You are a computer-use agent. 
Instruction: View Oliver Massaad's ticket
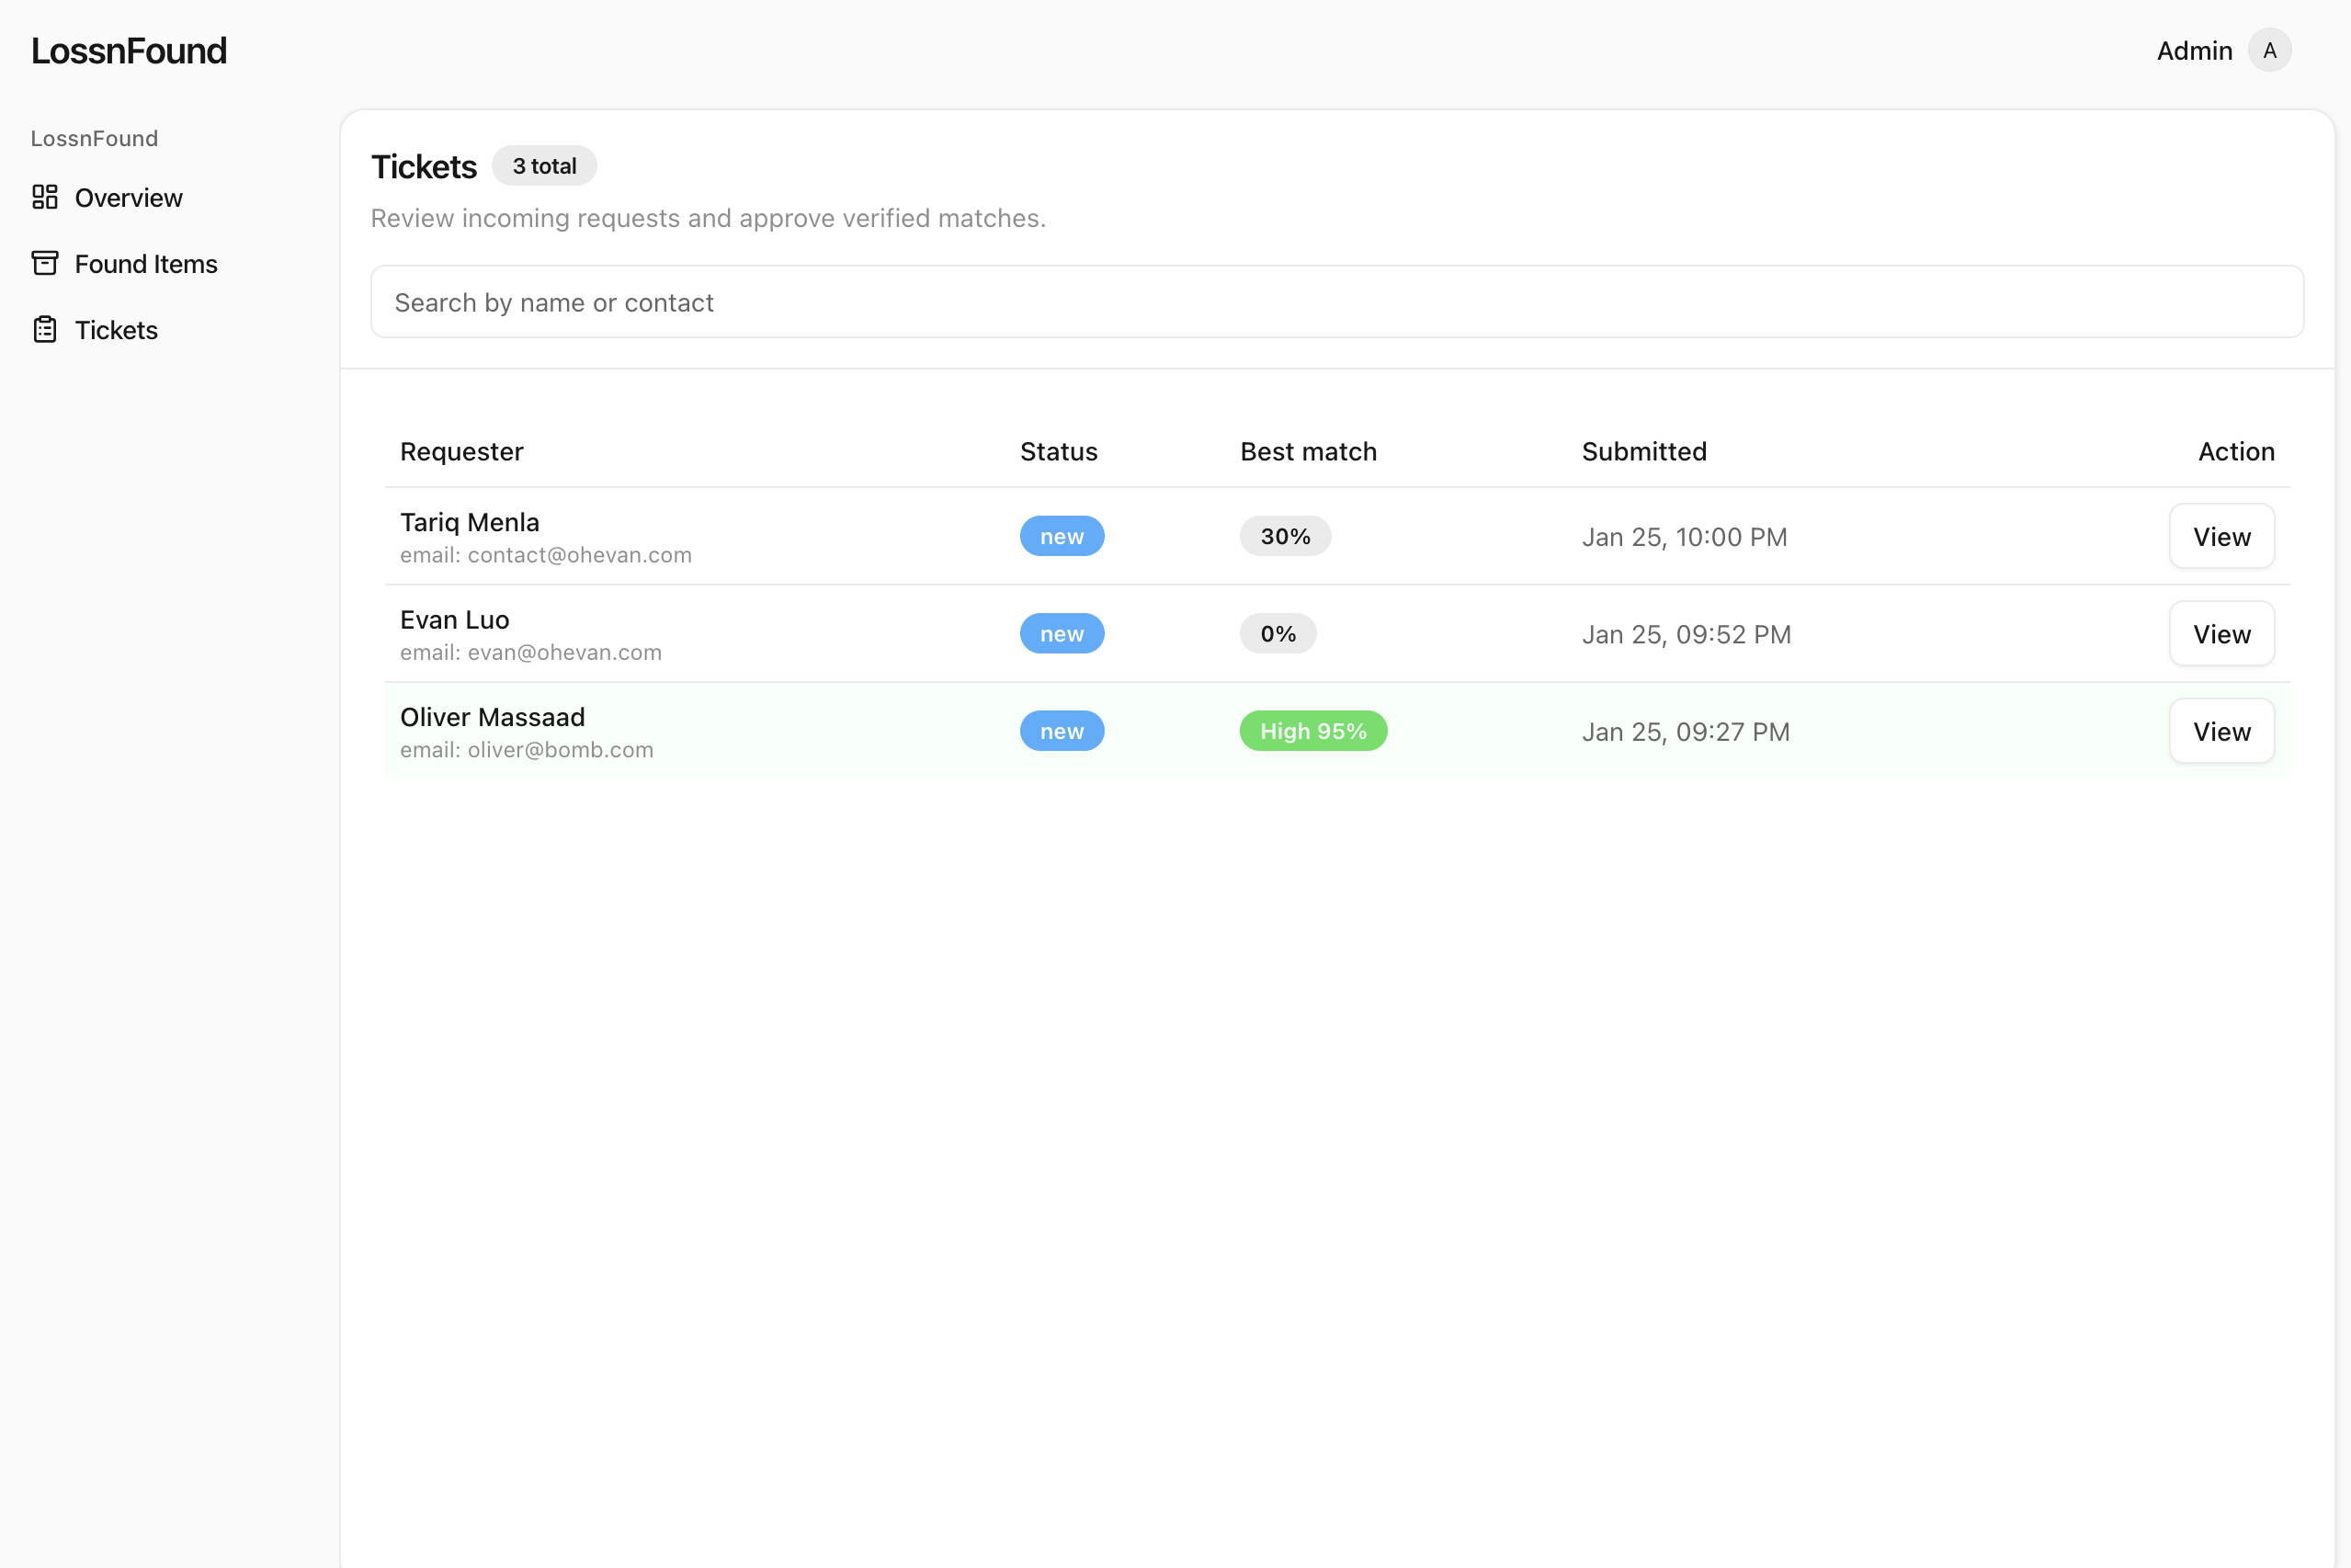pyautogui.click(x=2221, y=732)
